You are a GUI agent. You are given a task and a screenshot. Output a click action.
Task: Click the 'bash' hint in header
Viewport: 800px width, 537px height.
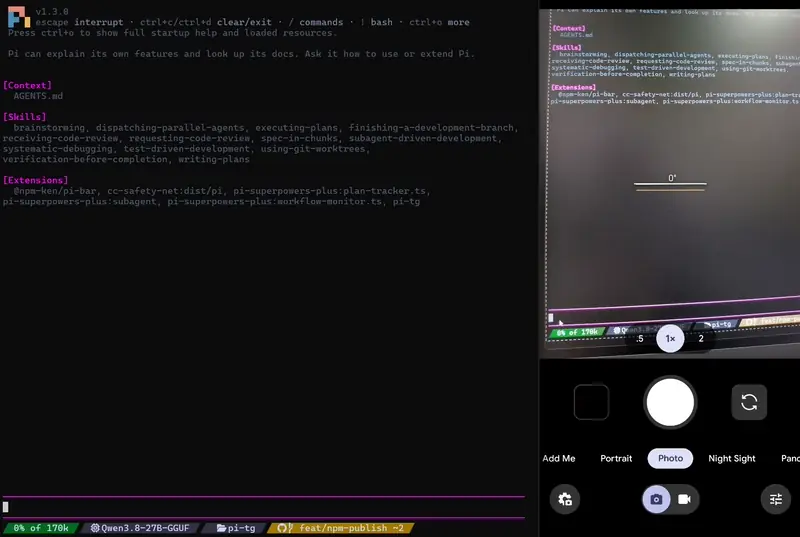point(382,22)
